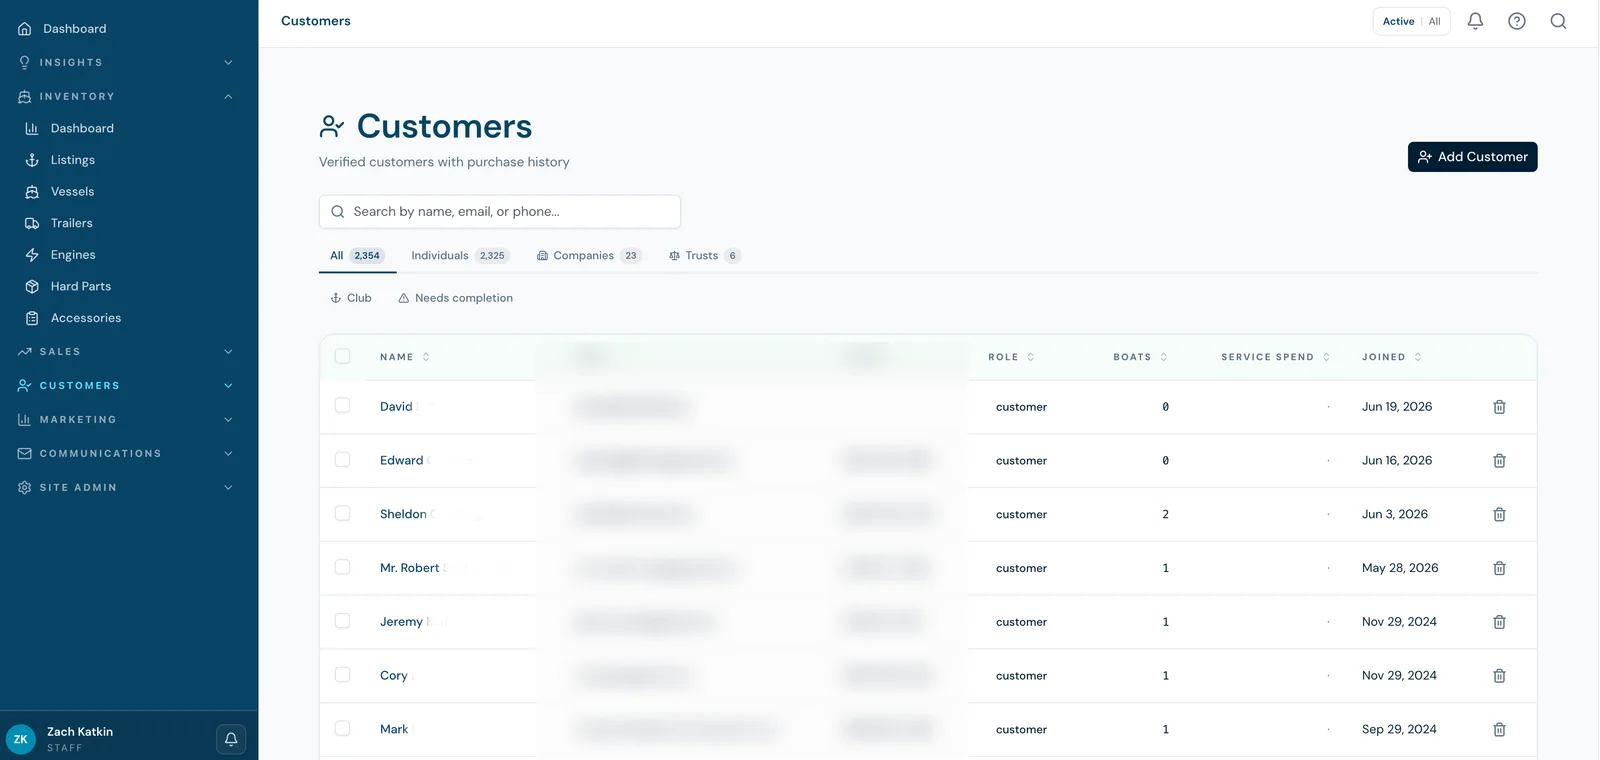The width and height of the screenshot is (1600, 760).
Task: Open Edward's customer record
Action: tap(402, 461)
